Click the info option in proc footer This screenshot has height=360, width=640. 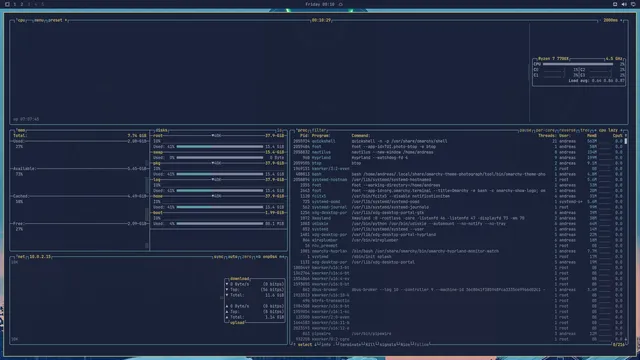point(326,344)
